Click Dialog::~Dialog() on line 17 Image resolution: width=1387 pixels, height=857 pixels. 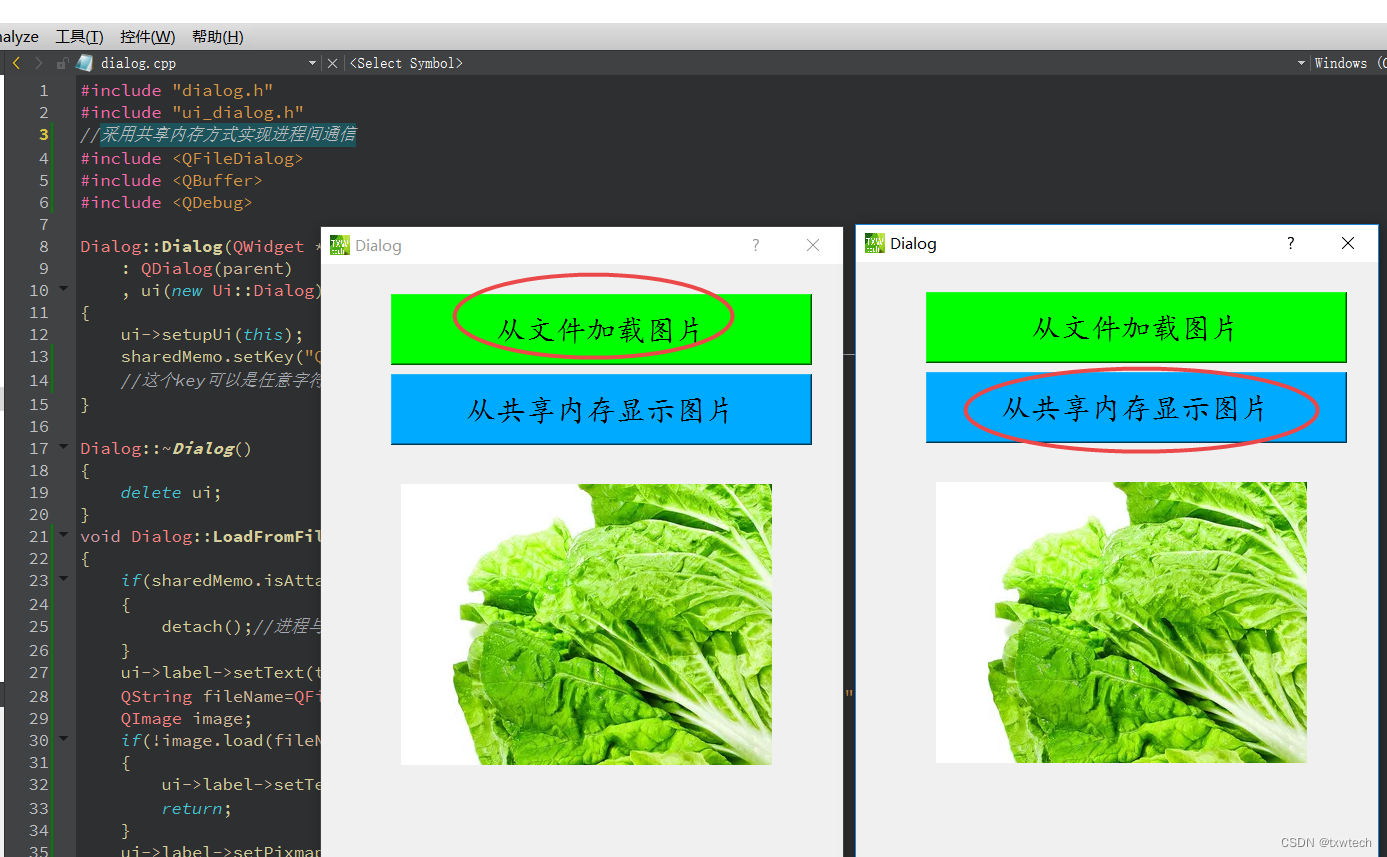[x=166, y=449]
